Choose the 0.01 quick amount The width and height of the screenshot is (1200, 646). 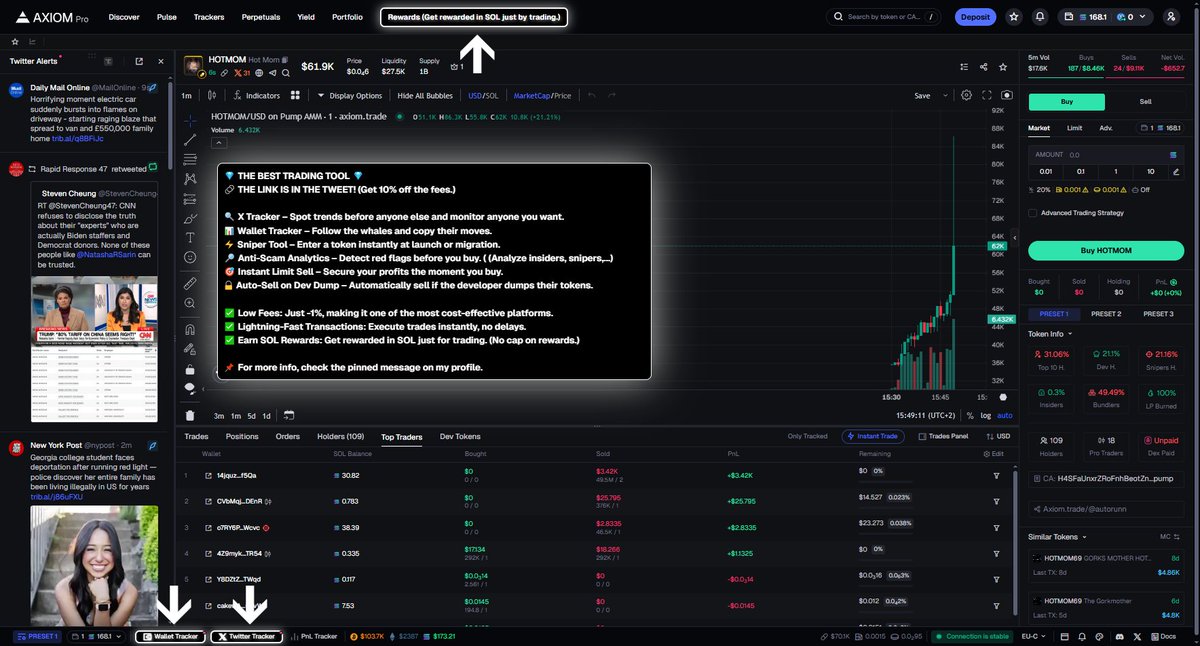click(x=1047, y=172)
